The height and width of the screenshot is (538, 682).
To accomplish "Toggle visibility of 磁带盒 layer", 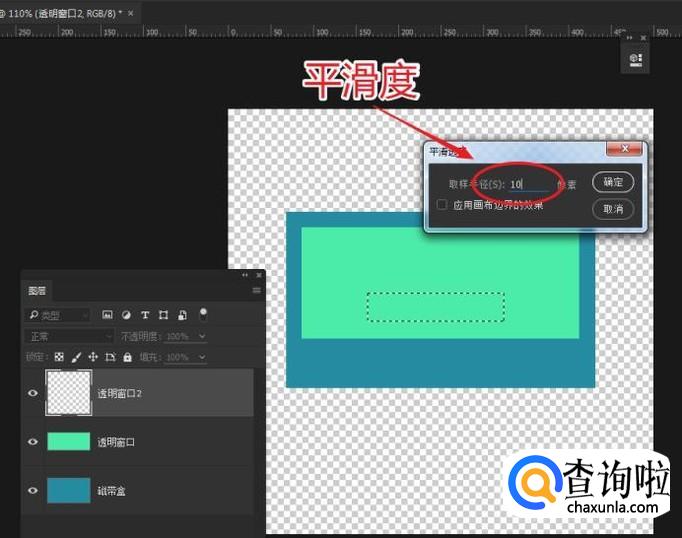I will [33, 490].
